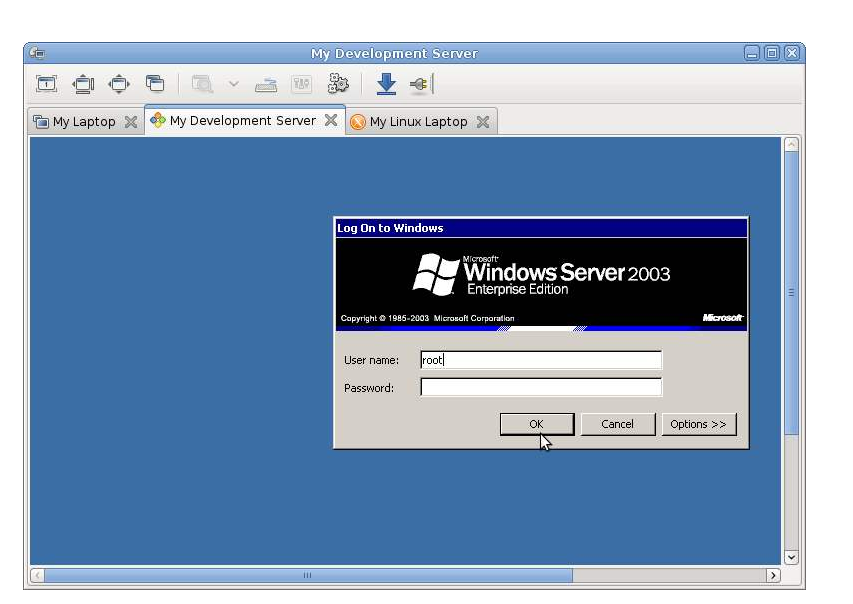Toggle the scrolled viewport mode icon

pos(83,84)
